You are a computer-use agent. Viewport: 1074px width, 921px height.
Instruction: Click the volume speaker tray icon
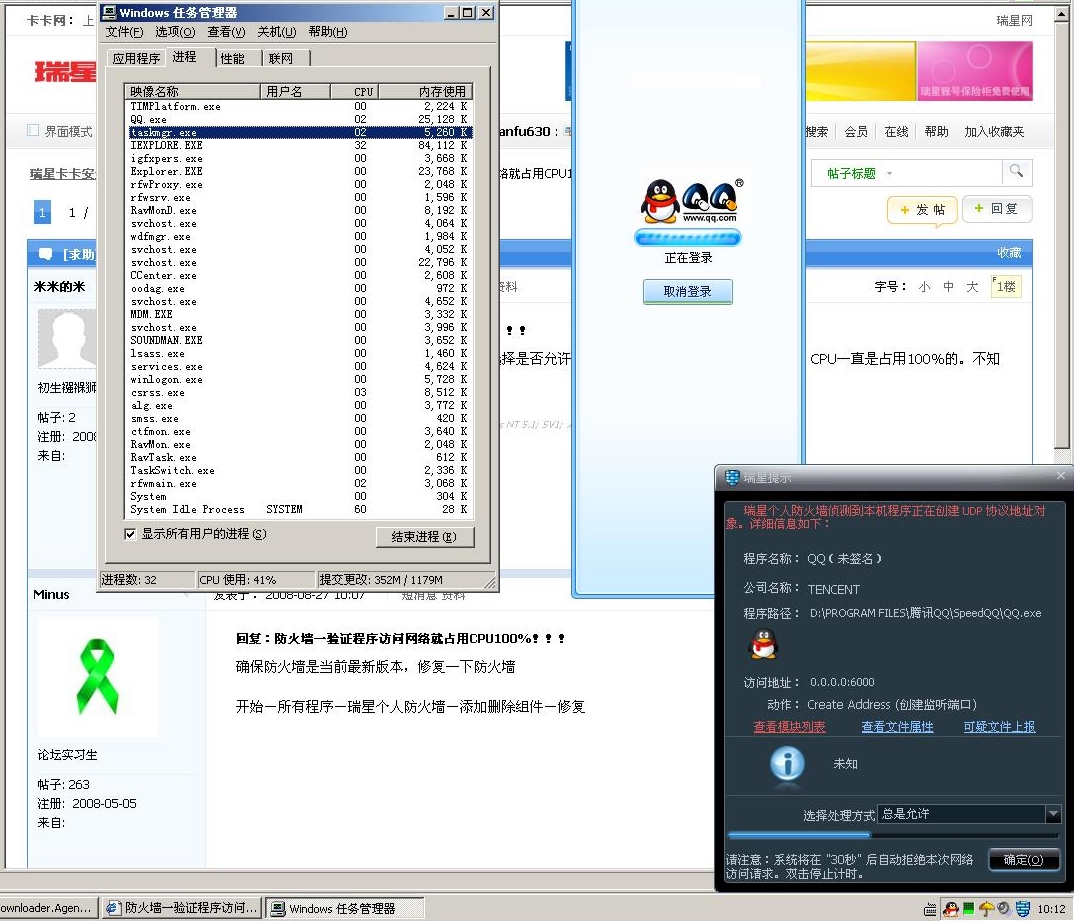point(1004,909)
